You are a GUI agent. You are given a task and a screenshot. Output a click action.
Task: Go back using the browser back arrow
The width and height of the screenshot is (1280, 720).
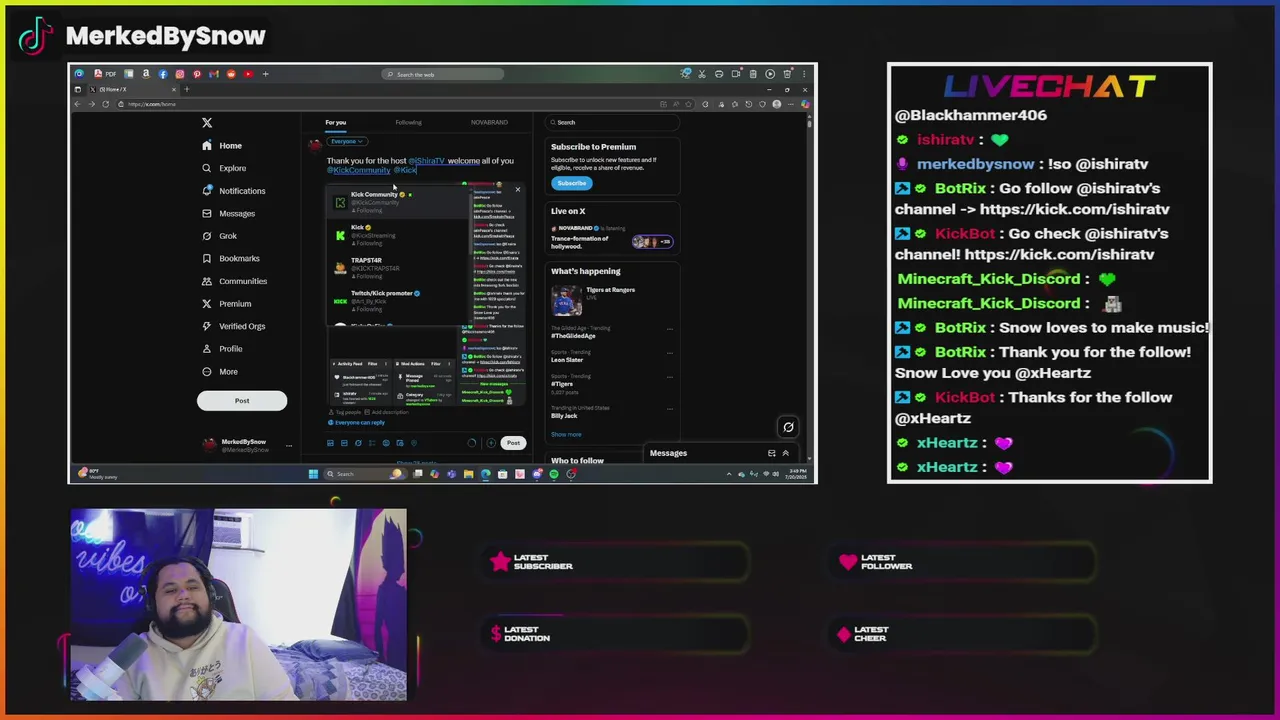[x=79, y=104]
